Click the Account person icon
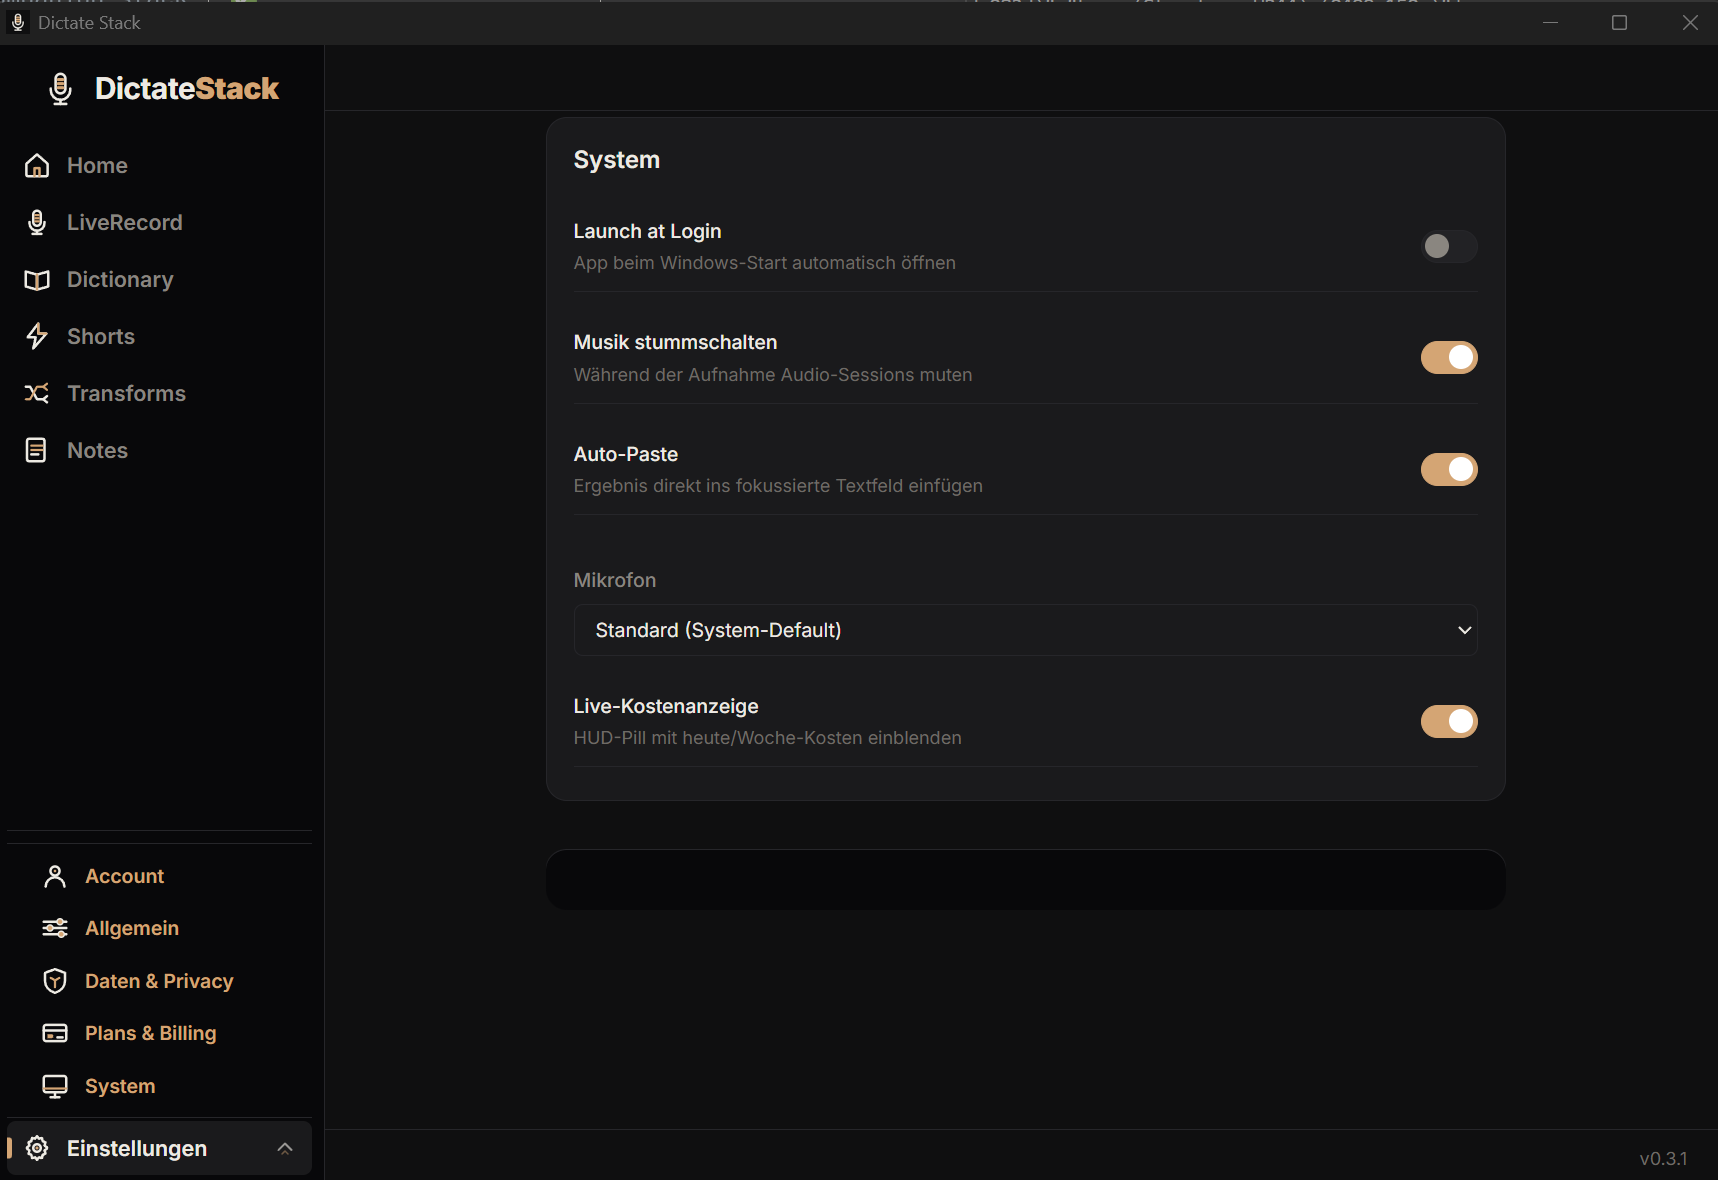Viewport: 1718px width, 1180px height. pos(55,876)
